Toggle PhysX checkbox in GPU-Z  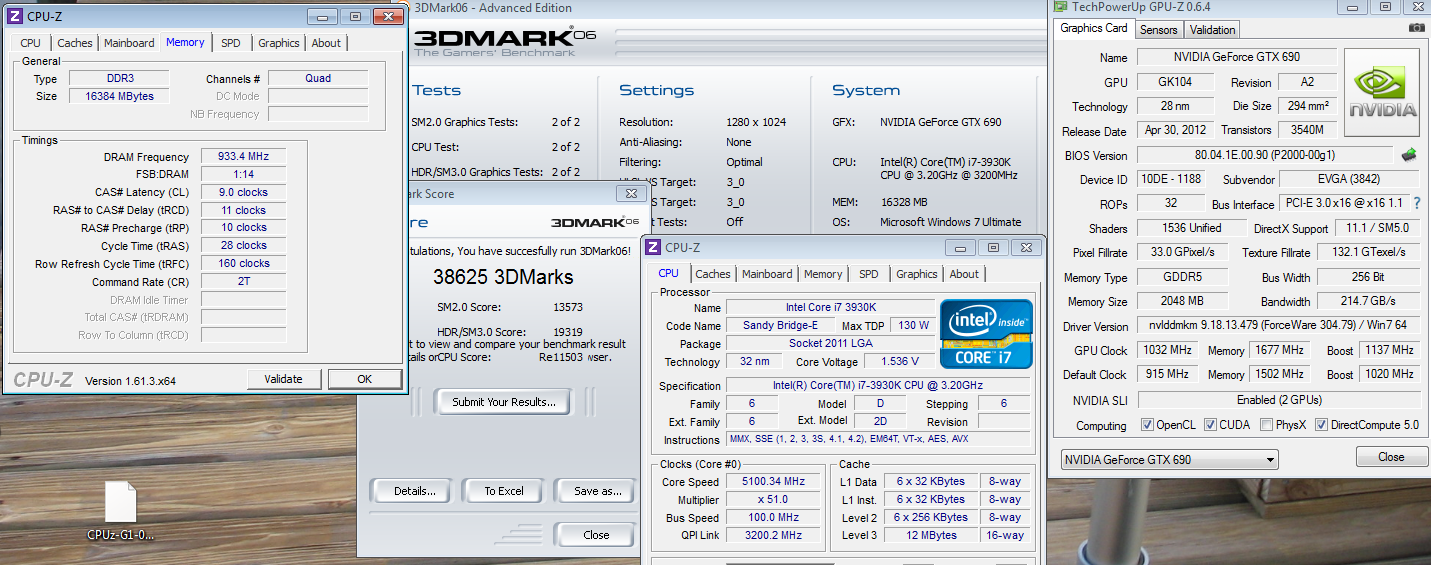coord(1267,425)
